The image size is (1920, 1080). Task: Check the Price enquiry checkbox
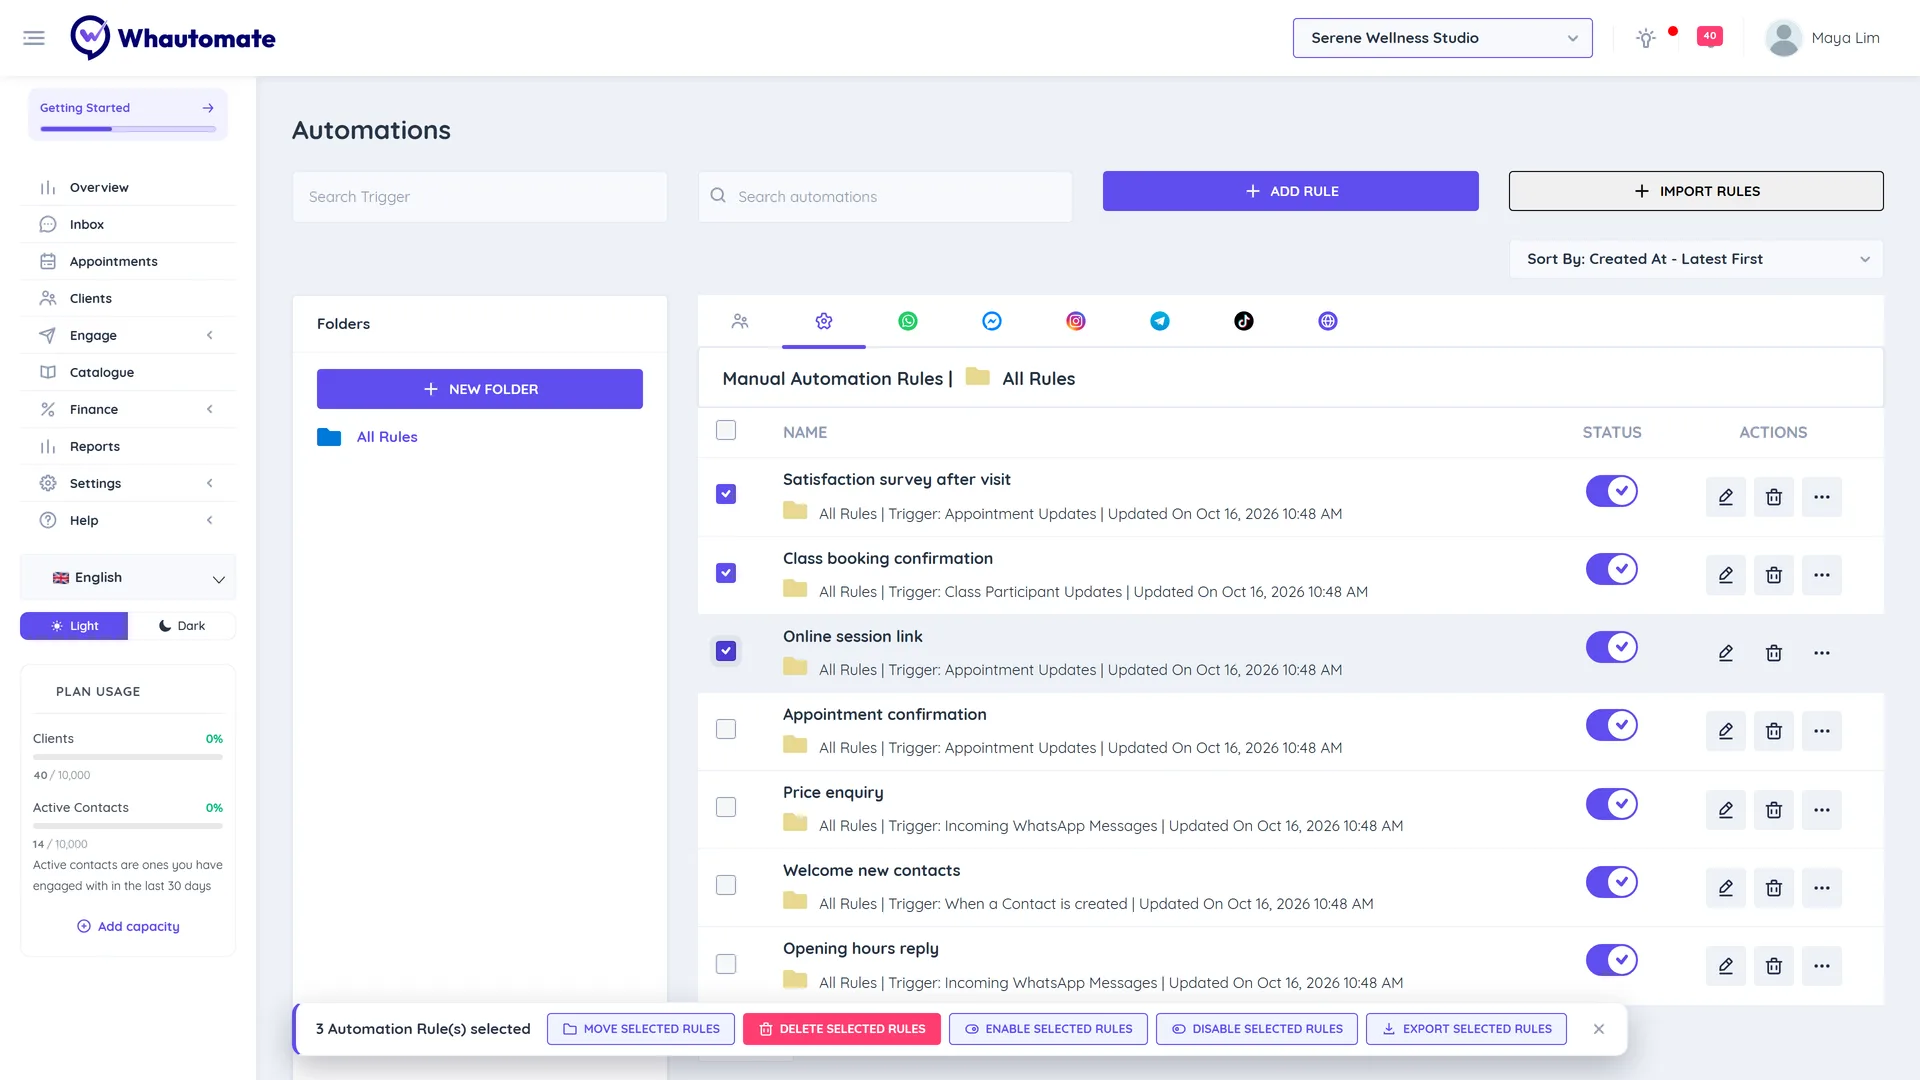tap(726, 807)
